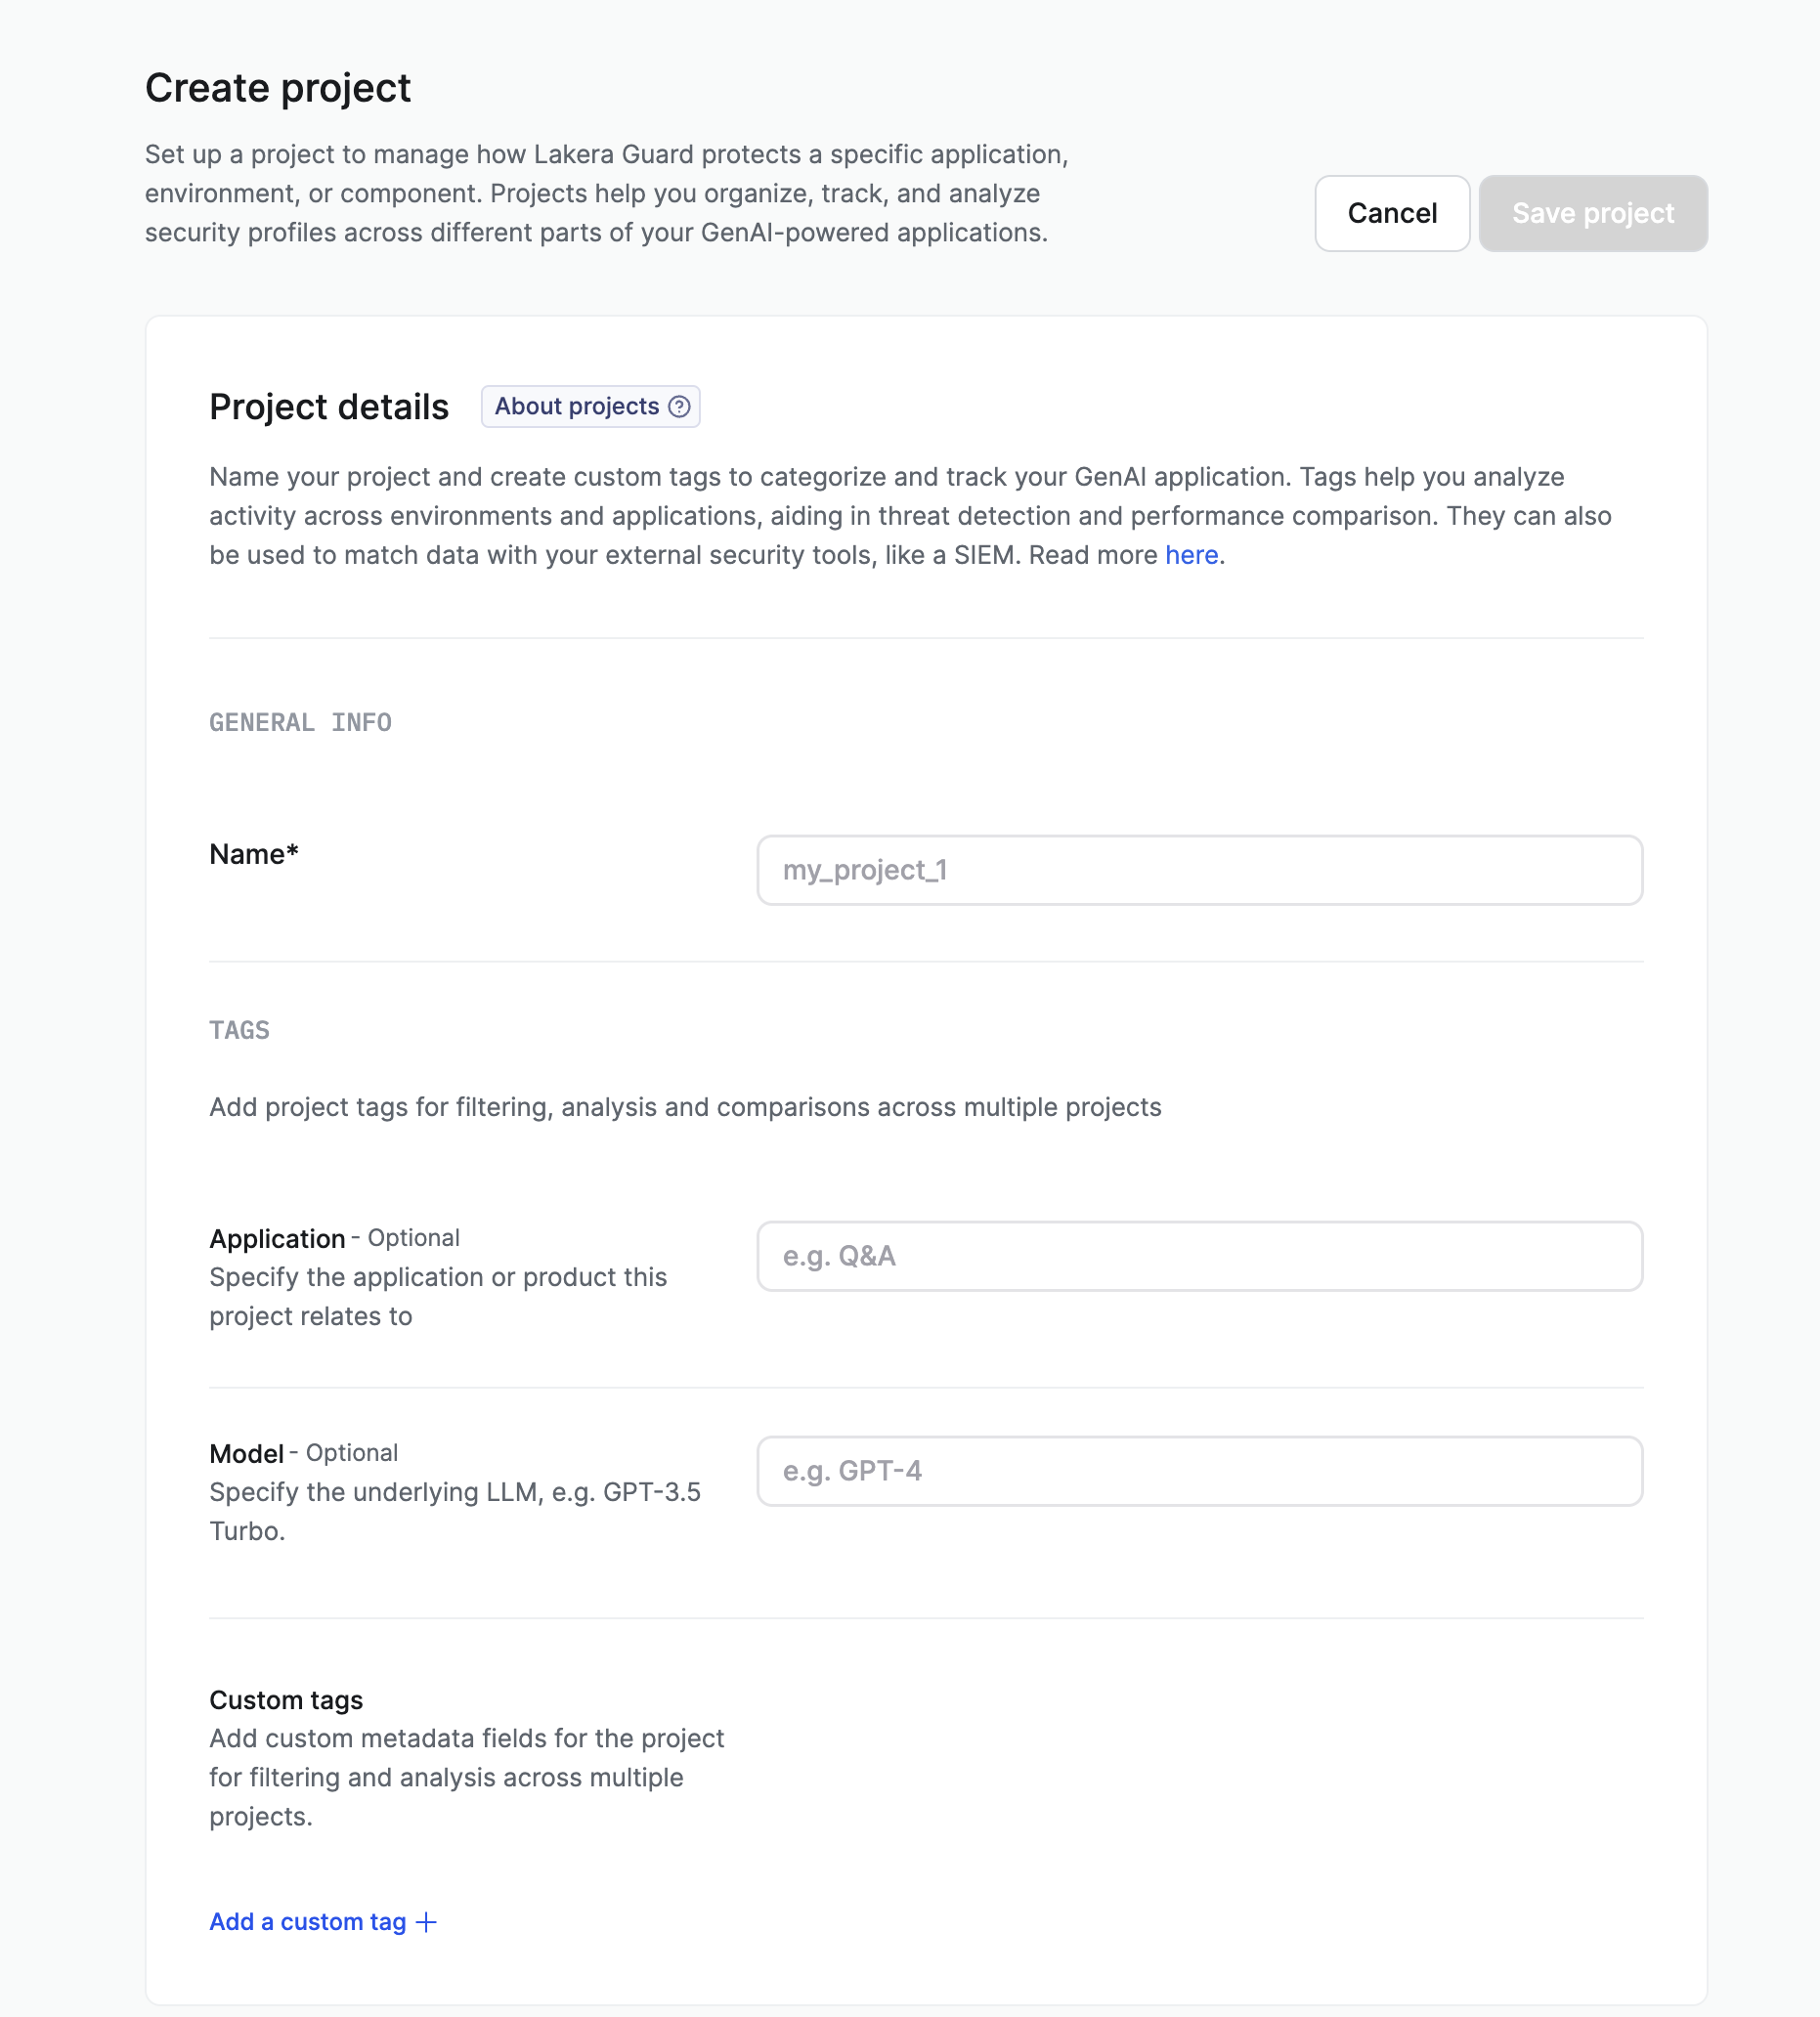
Task: Click the Add a custom tag link
Action: [x=306, y=1921]
